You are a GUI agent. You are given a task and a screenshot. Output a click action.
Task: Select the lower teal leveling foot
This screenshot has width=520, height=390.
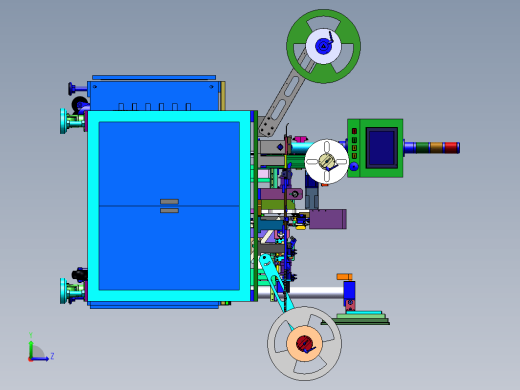tap(63, 291)
